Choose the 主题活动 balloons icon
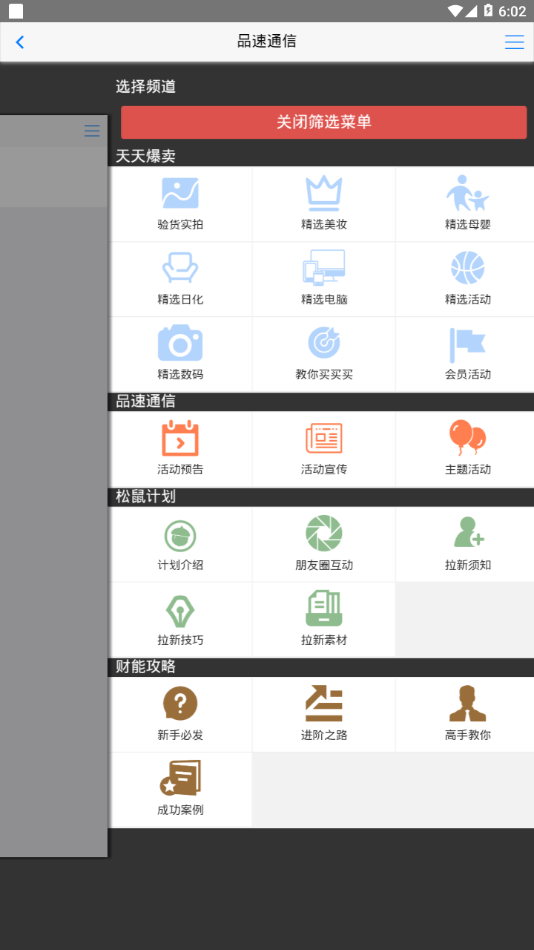 click(467, 437)
